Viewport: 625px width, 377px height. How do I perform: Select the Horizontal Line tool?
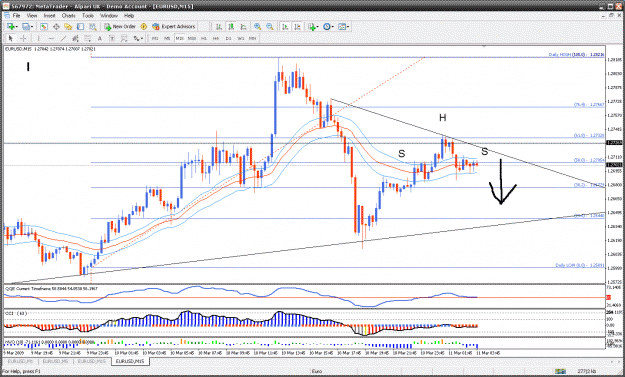[x=51, y=38]
